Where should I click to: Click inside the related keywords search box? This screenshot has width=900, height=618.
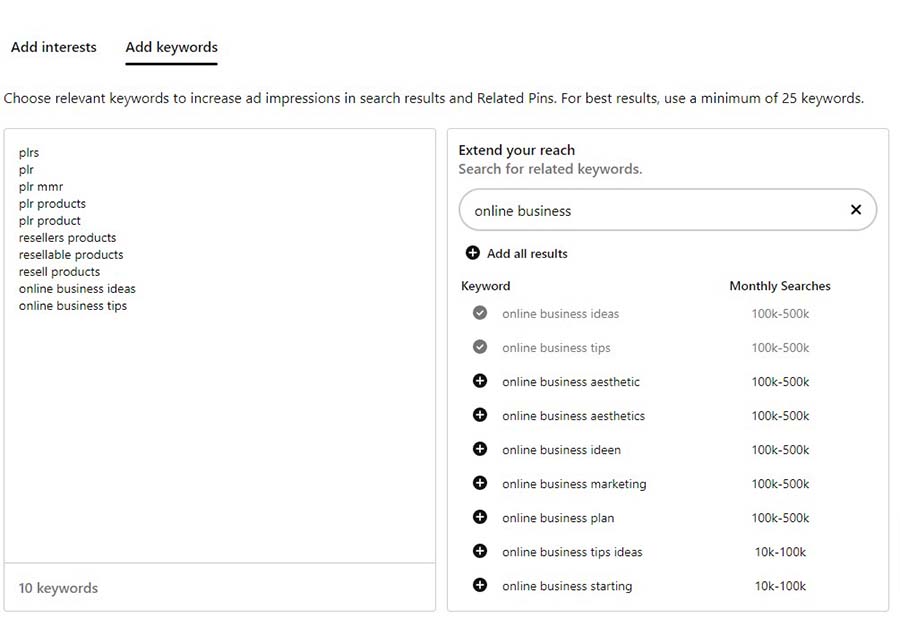coord(650,210)
